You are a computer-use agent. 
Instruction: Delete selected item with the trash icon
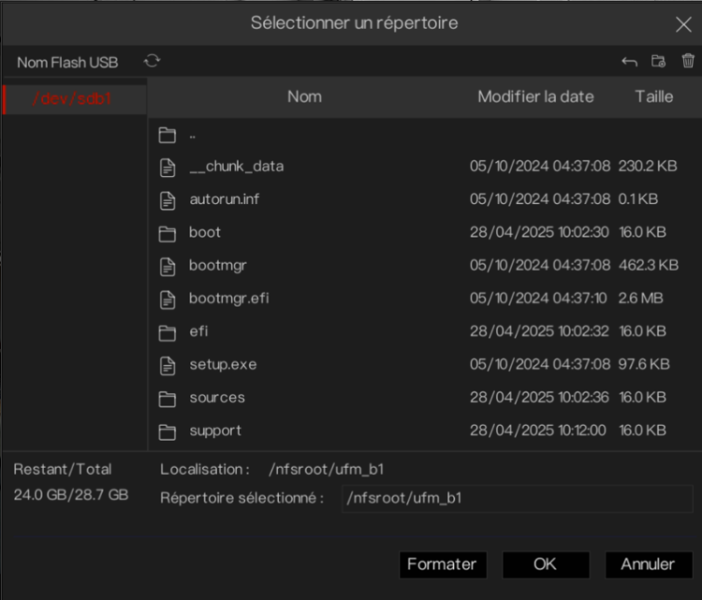[688, 61]
